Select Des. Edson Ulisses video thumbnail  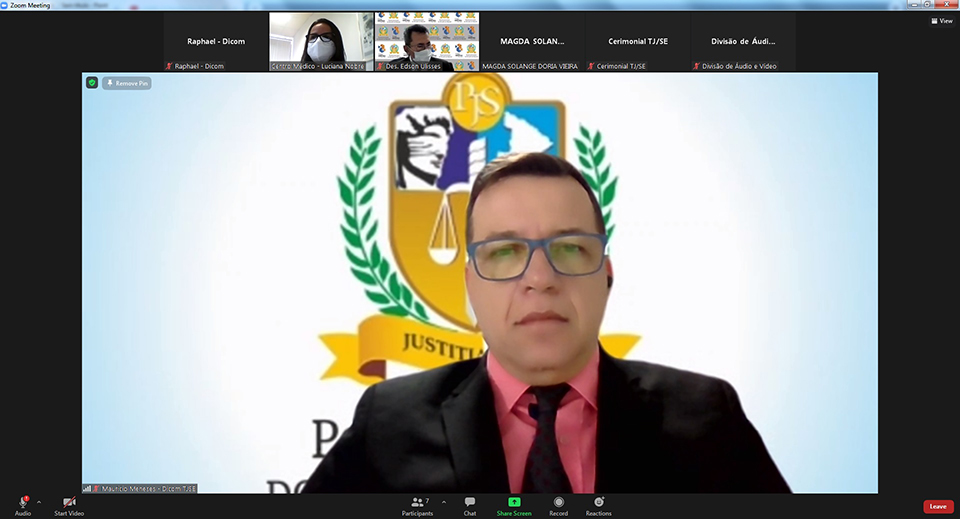(427, 42)
